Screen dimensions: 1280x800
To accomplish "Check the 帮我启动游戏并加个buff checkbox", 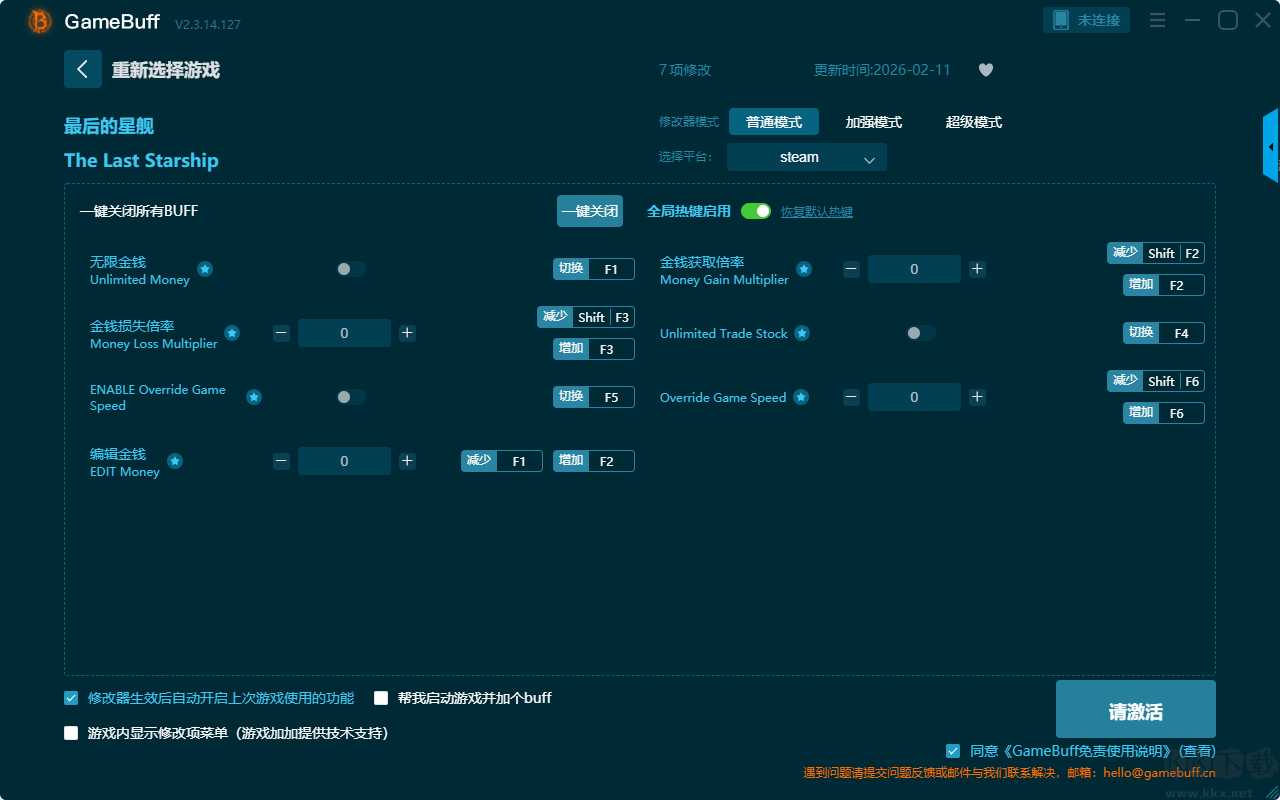I will 381,698.
